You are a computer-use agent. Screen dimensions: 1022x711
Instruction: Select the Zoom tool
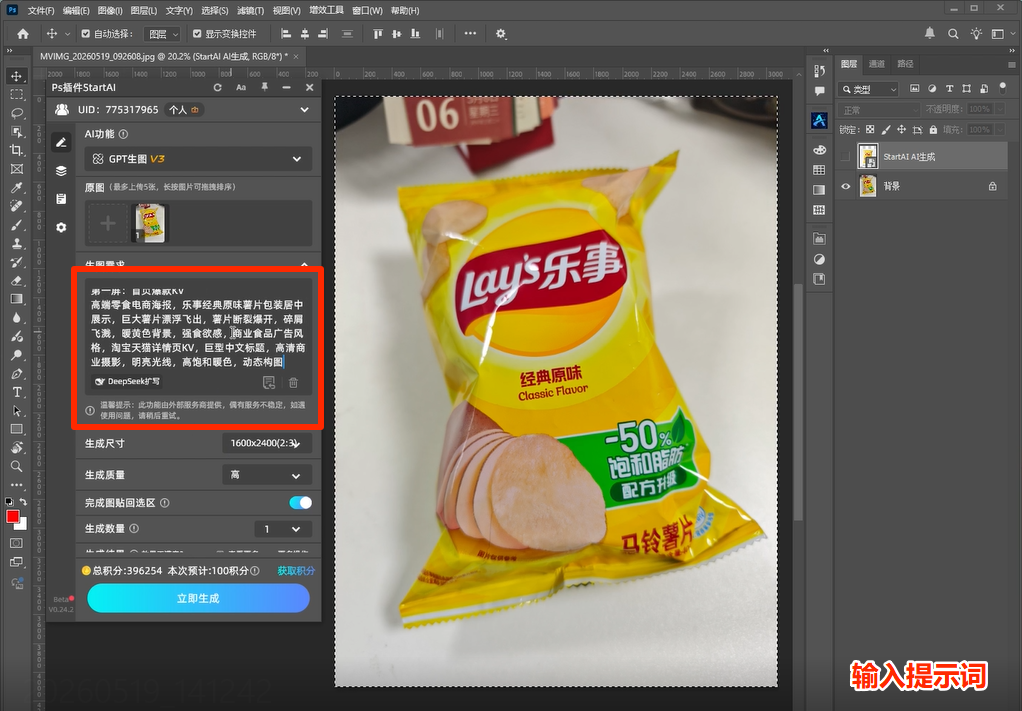[17, 467]
